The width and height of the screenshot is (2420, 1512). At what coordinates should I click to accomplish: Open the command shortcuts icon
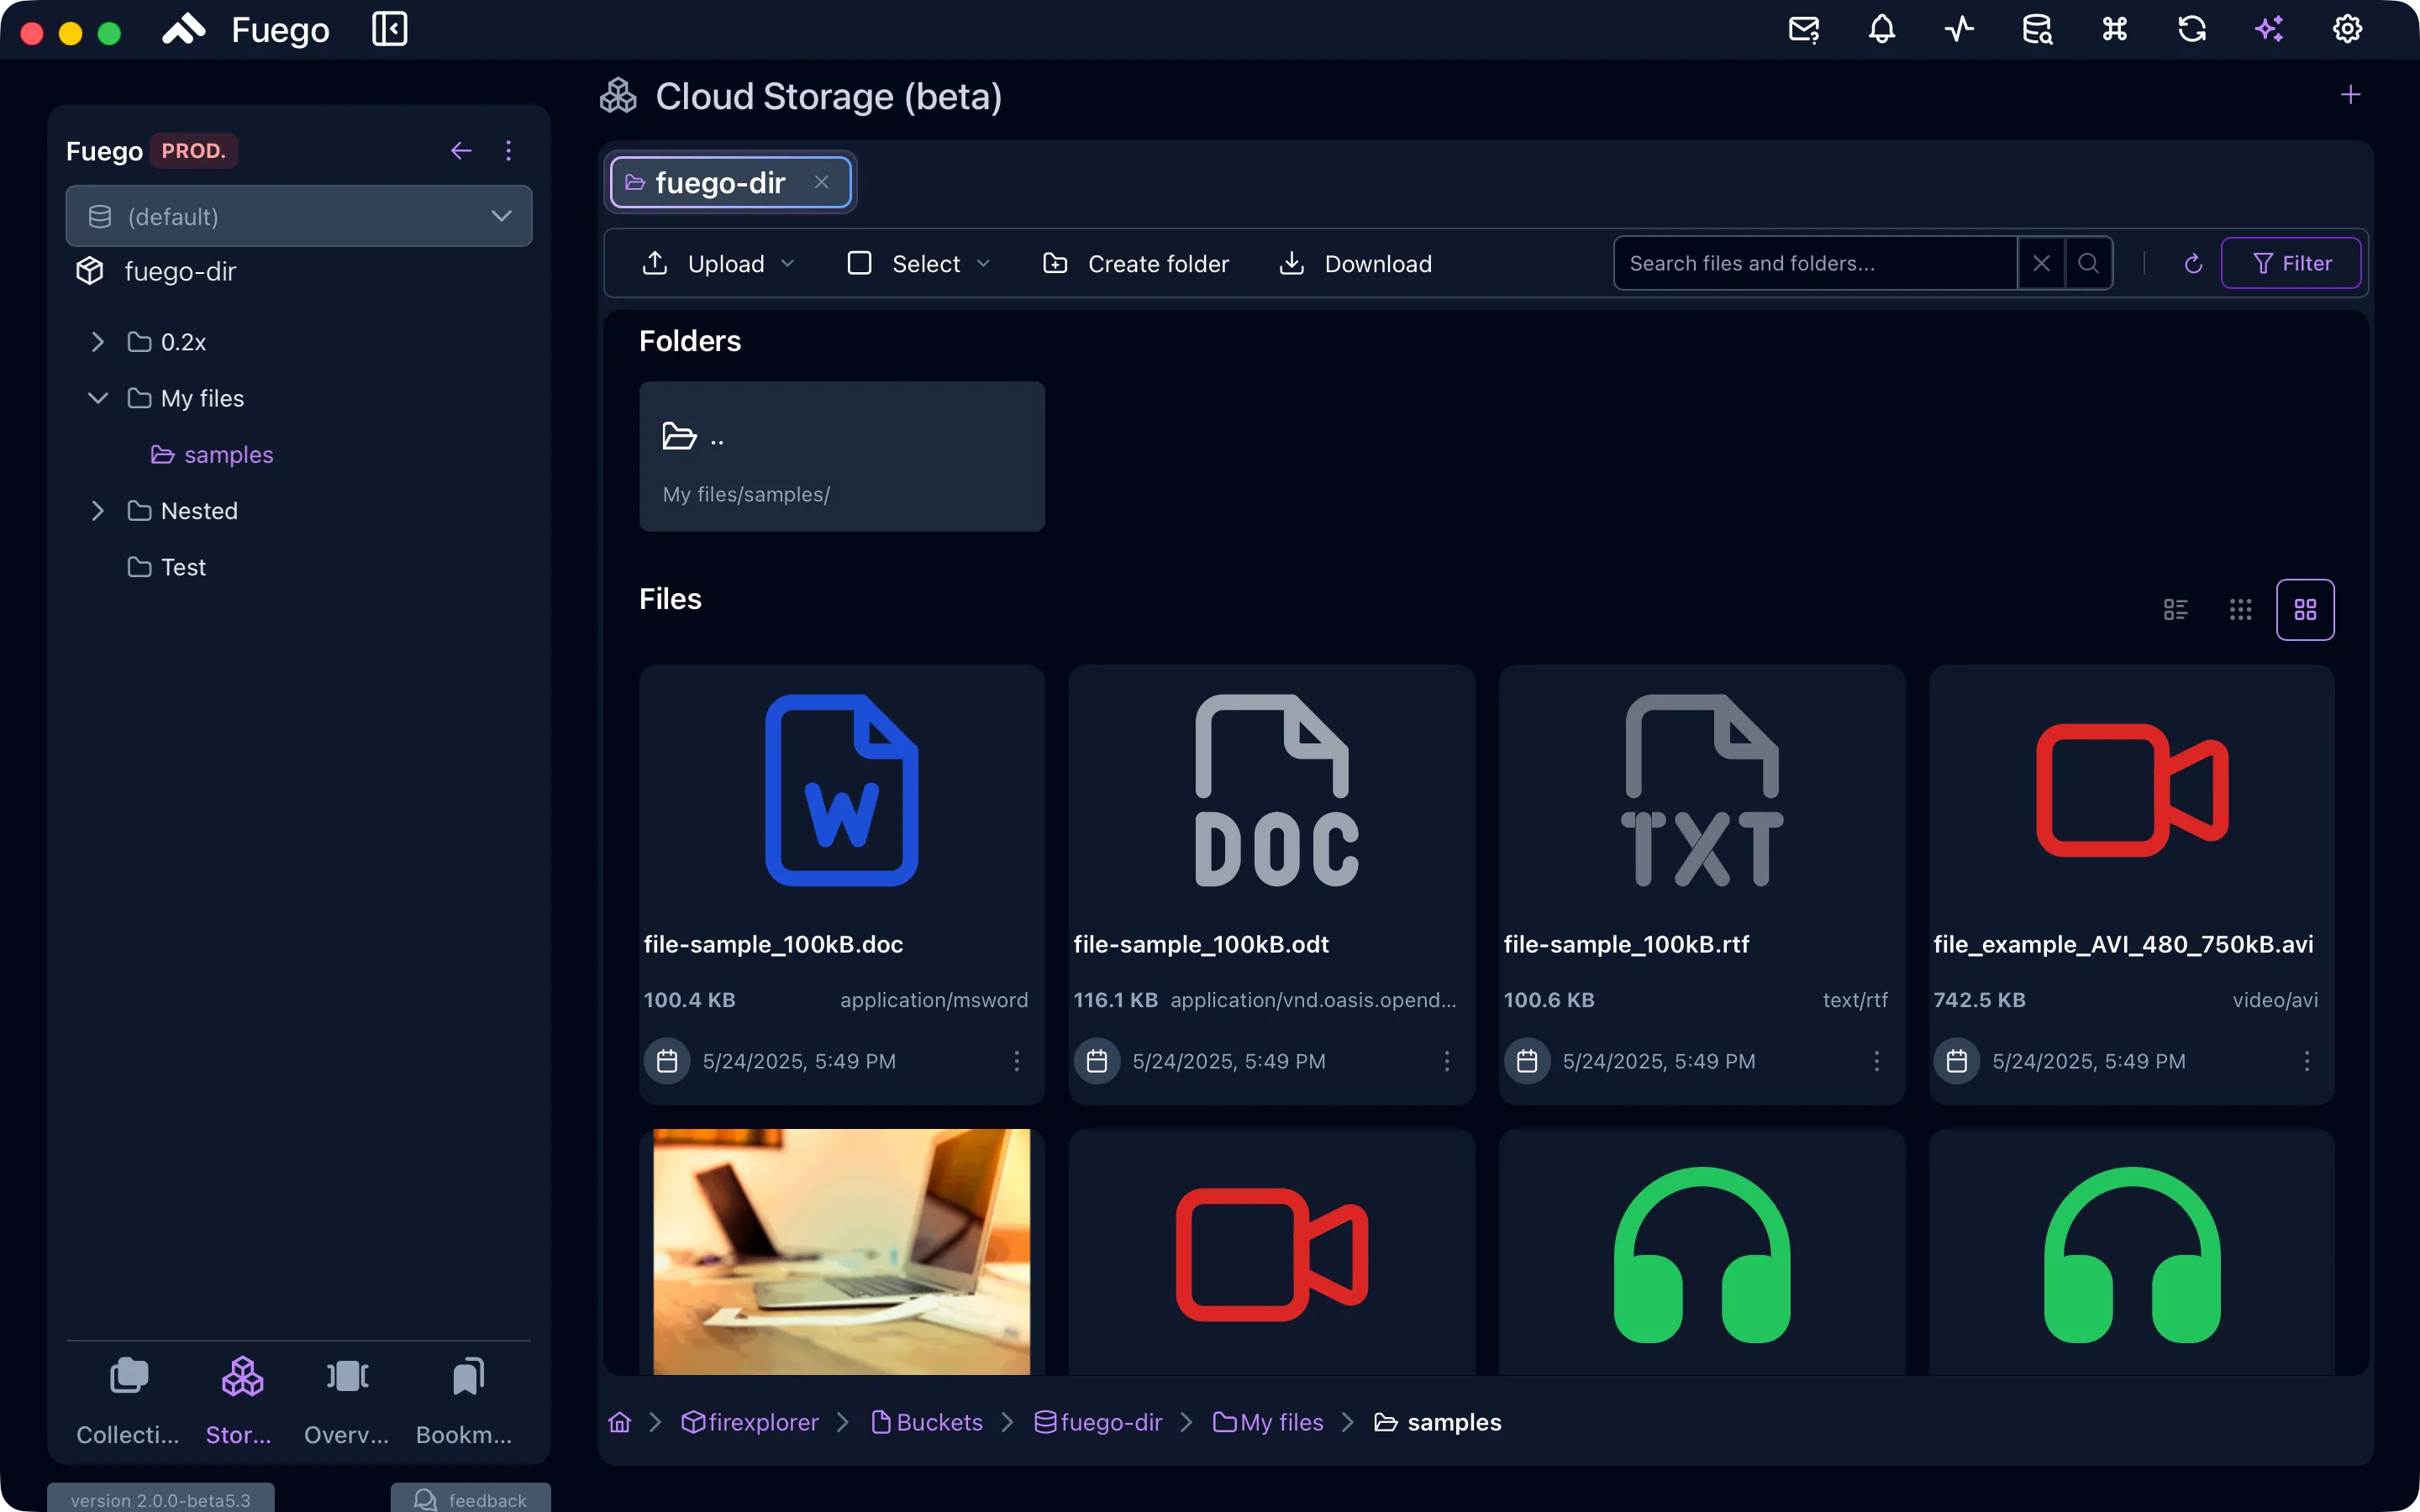coord(2114,29)
